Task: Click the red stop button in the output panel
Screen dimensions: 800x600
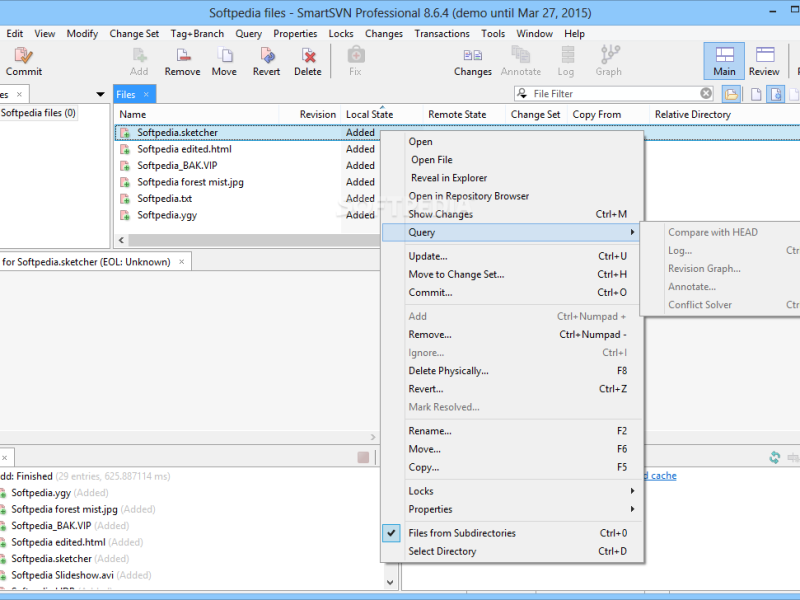Action: tap(363, 458)
